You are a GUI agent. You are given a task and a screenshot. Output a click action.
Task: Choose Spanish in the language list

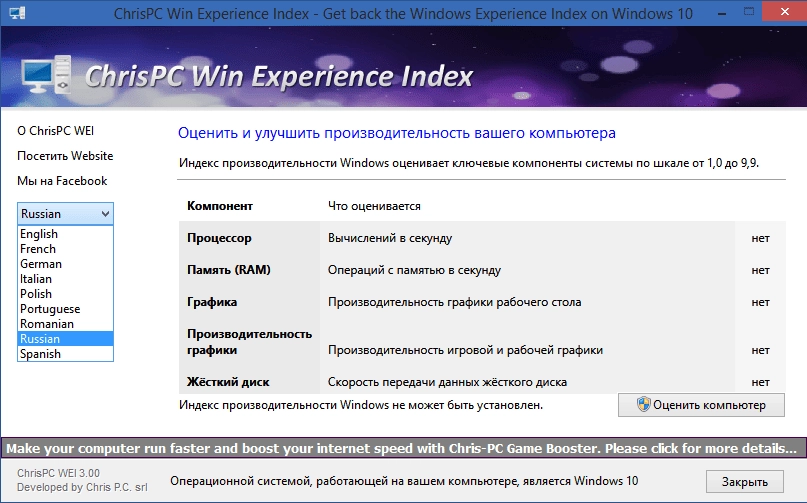point(65,354)
